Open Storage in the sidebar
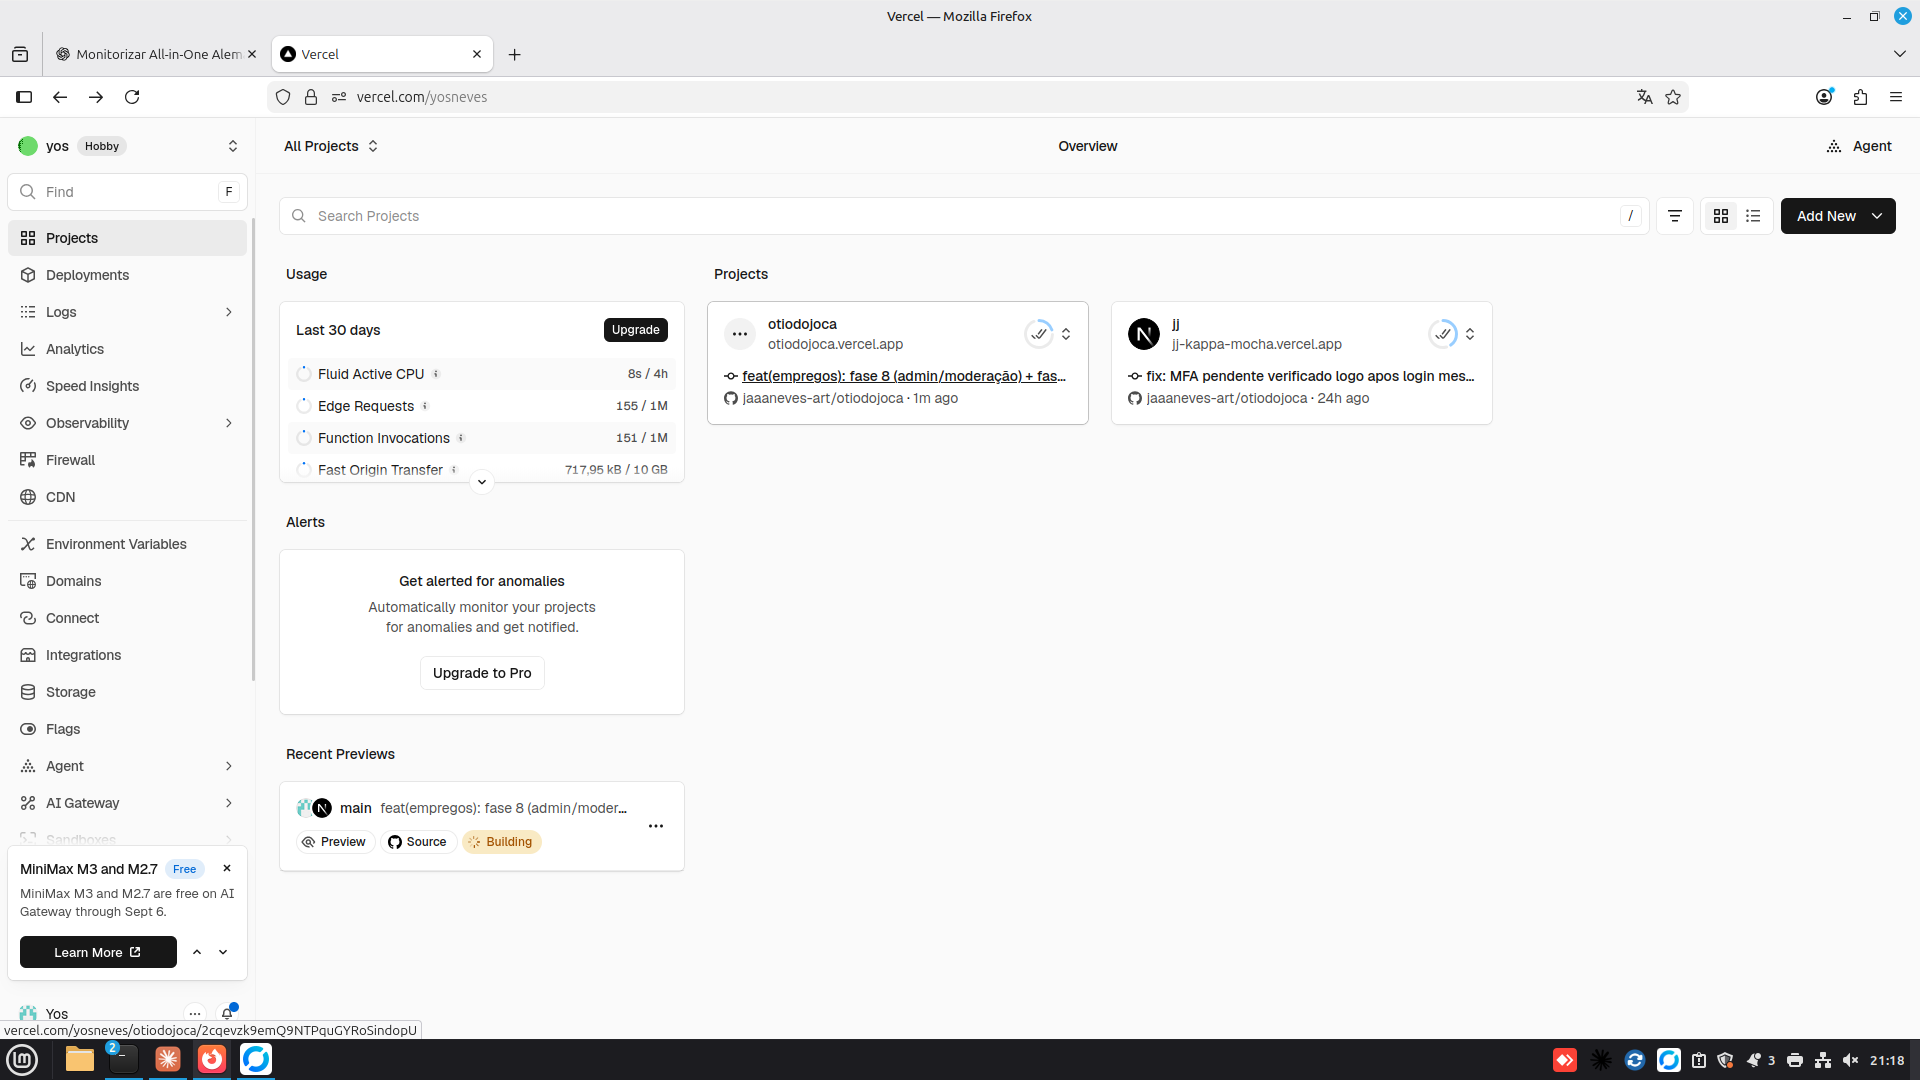Screen dimensions: 1920x1080 (128, 692)
